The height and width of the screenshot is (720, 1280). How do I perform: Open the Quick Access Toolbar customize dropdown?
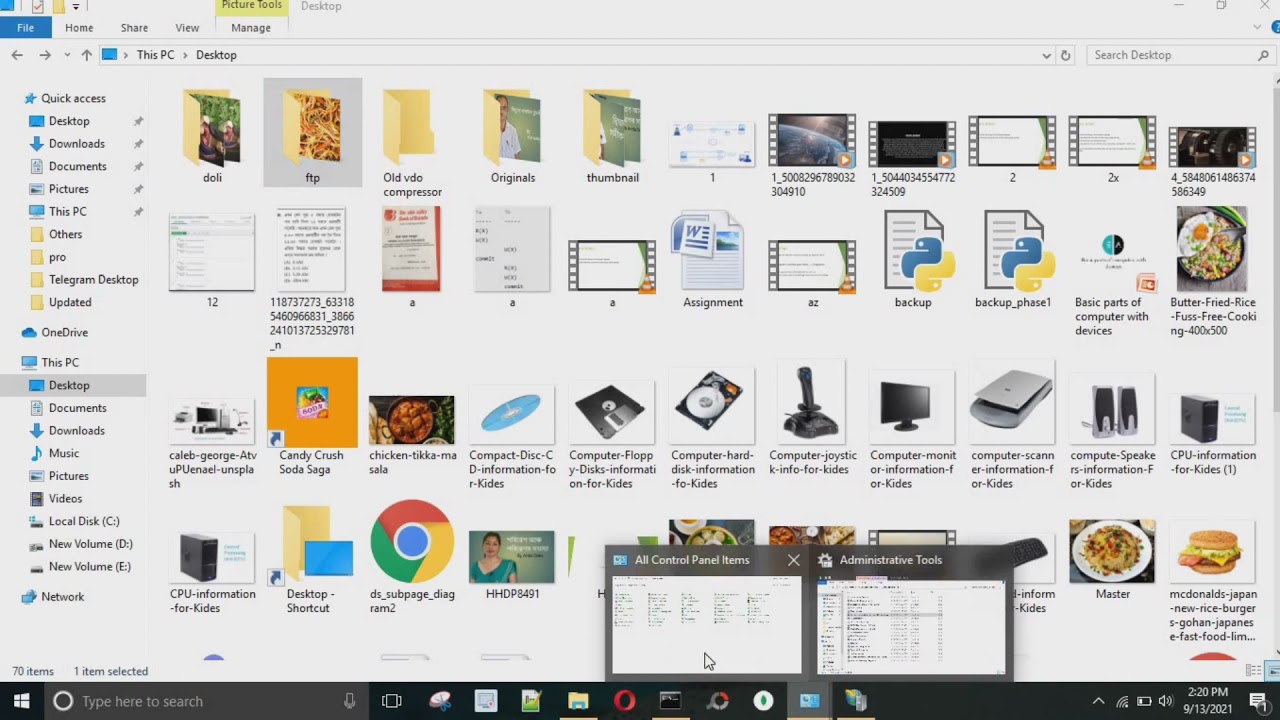click(x=75, y=7)
